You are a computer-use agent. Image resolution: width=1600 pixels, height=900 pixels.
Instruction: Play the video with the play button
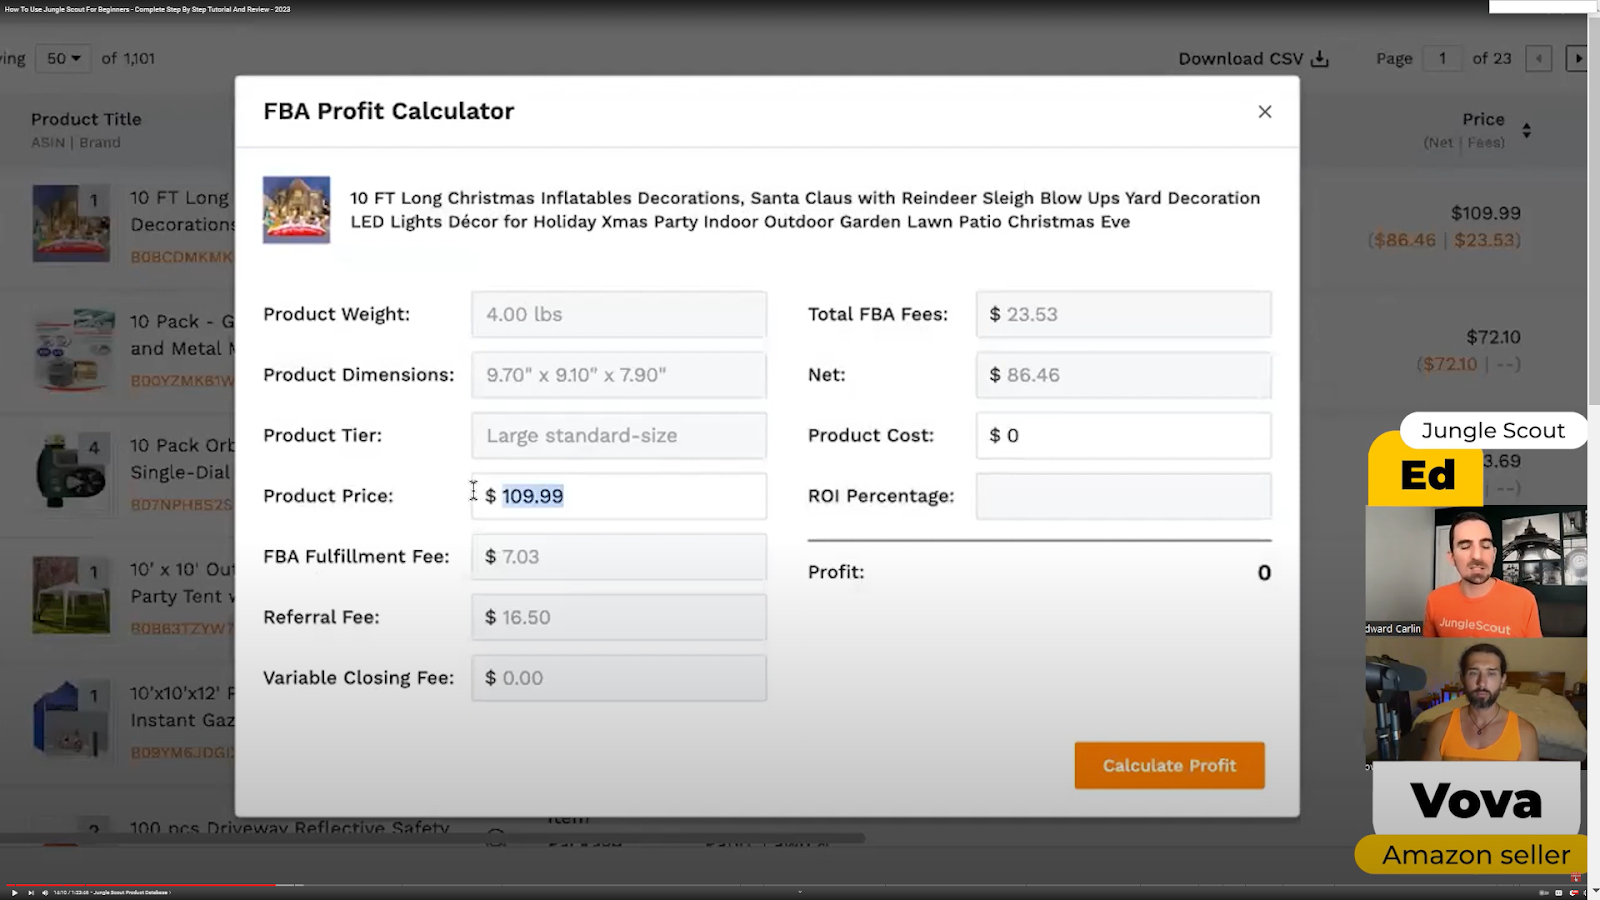14,892
